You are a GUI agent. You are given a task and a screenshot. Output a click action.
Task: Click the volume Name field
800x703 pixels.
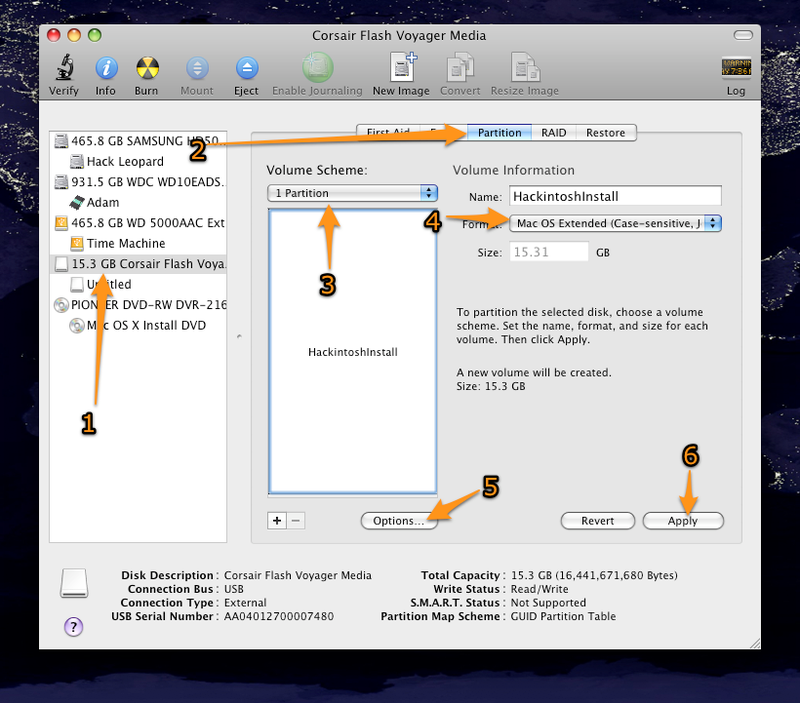(615, 196)
